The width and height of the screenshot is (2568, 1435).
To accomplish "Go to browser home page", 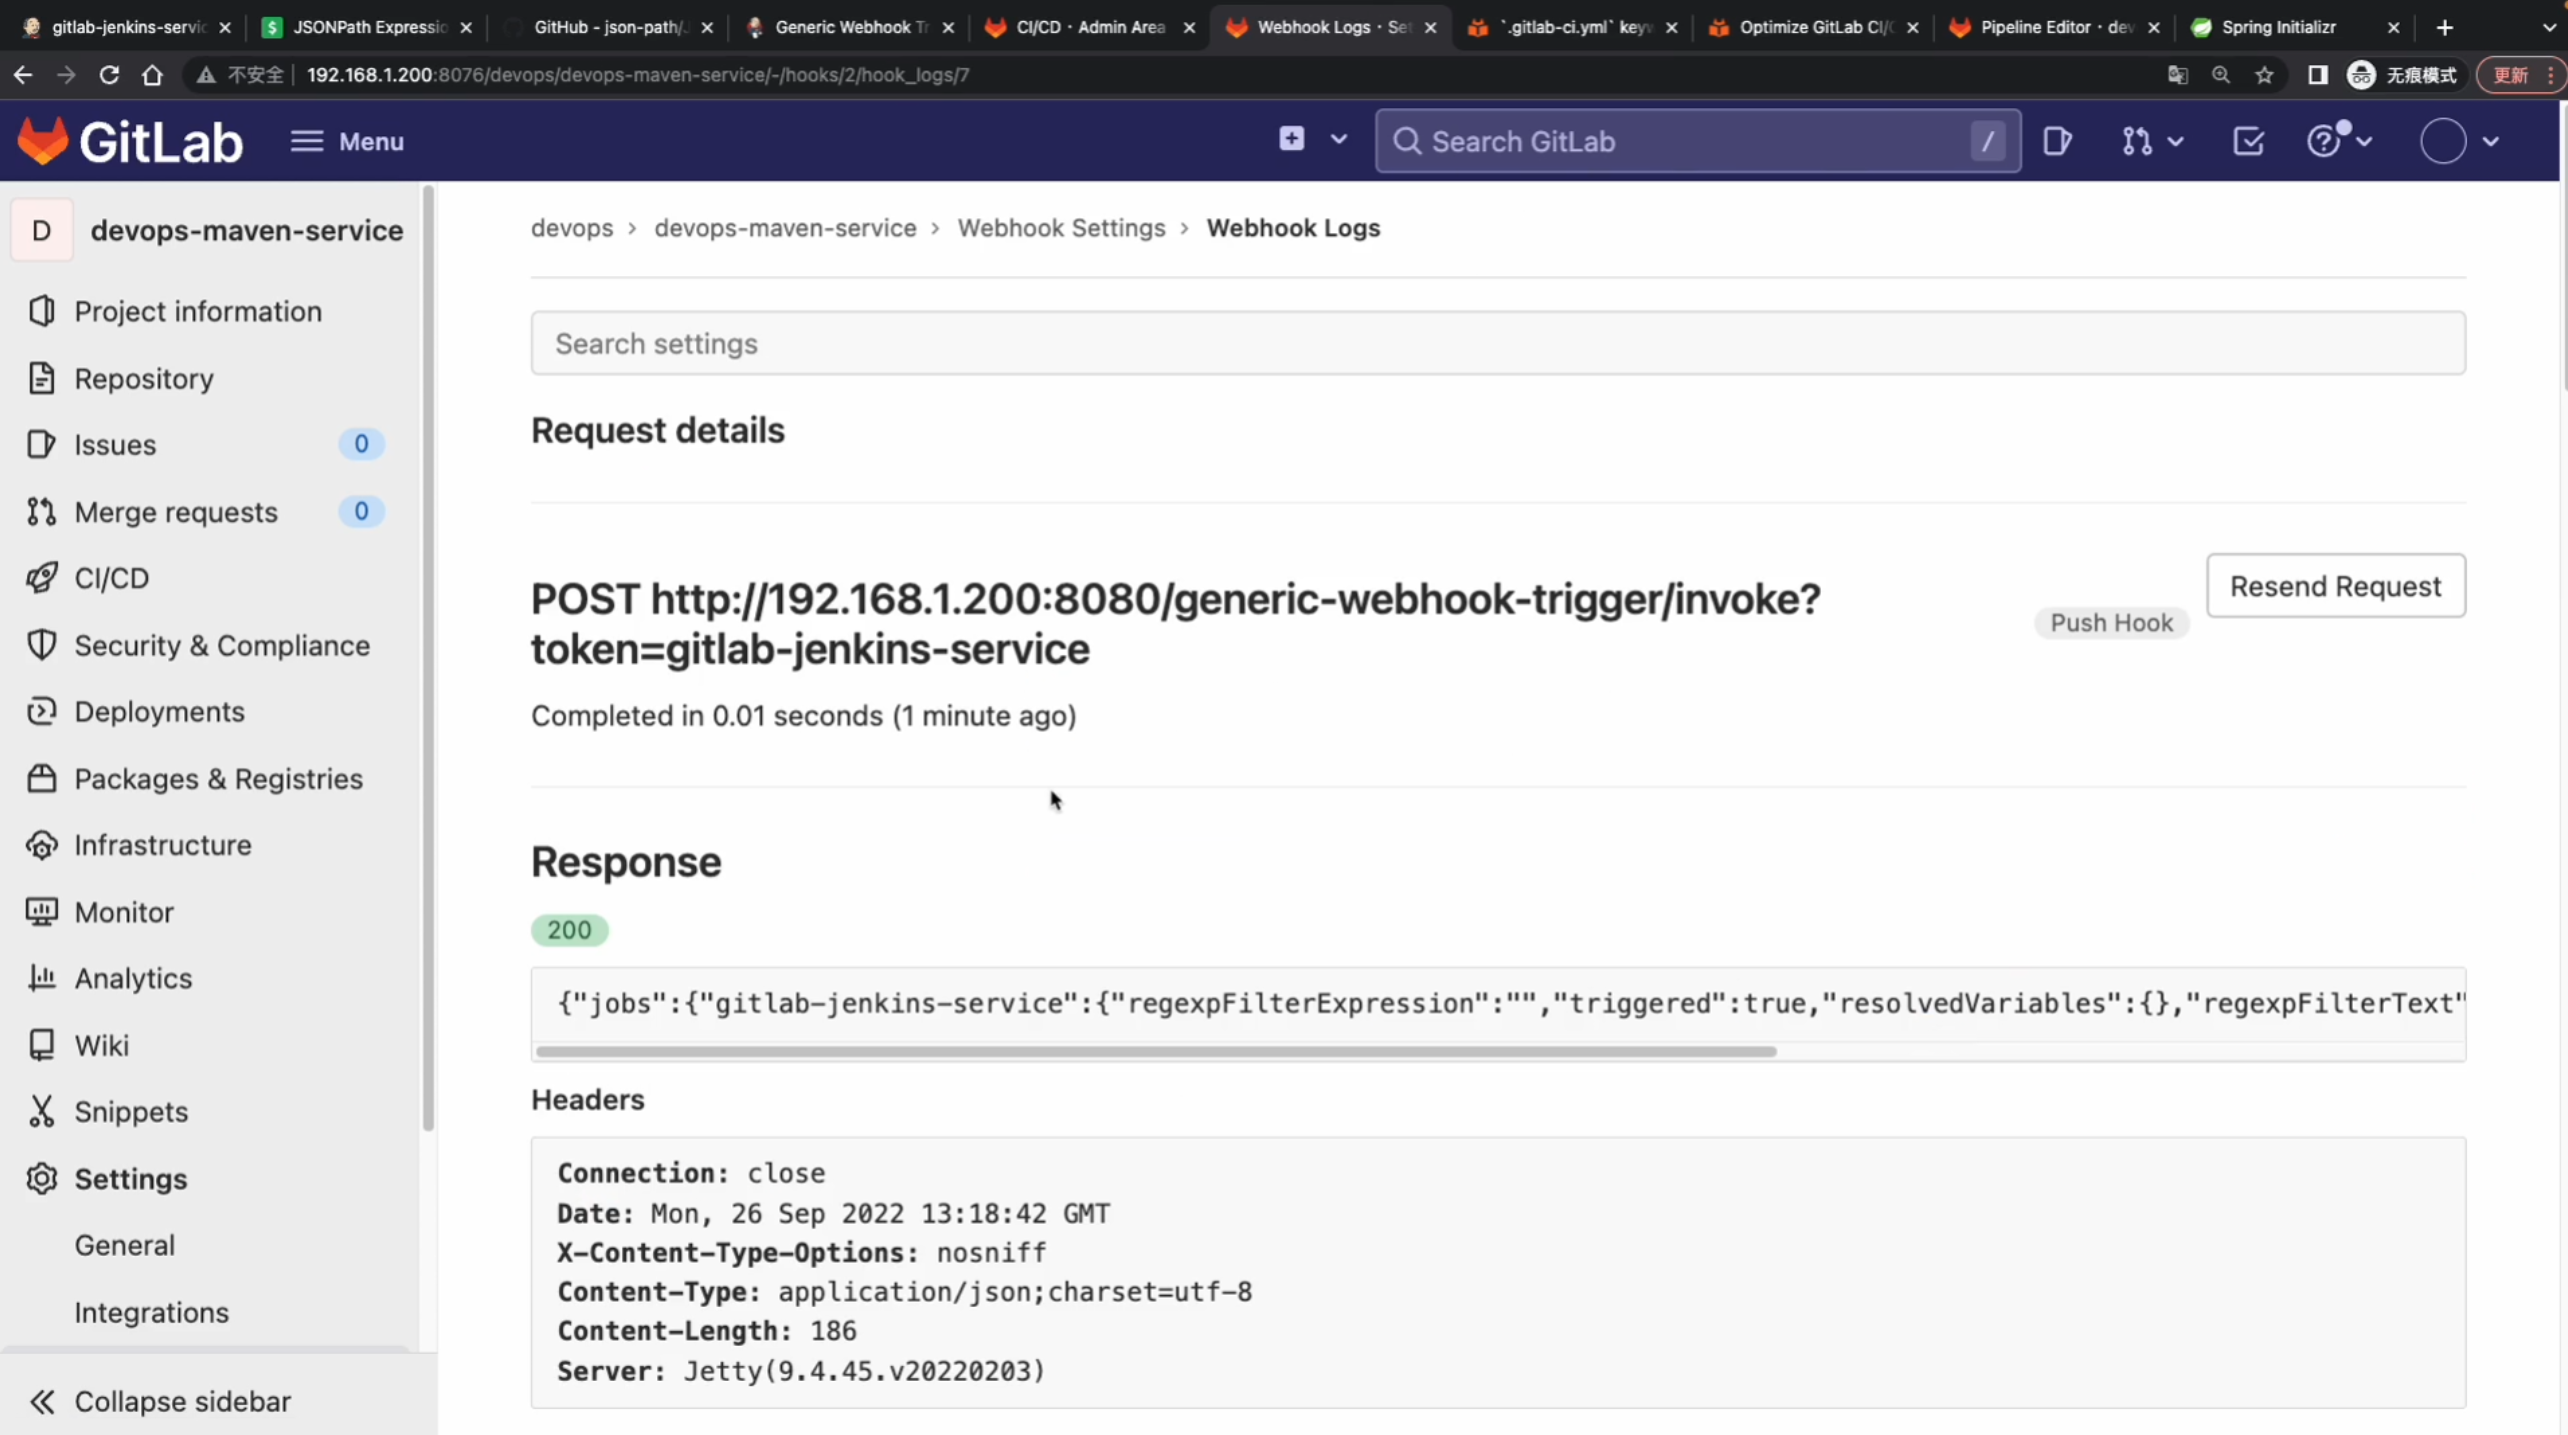I will 152,75.
